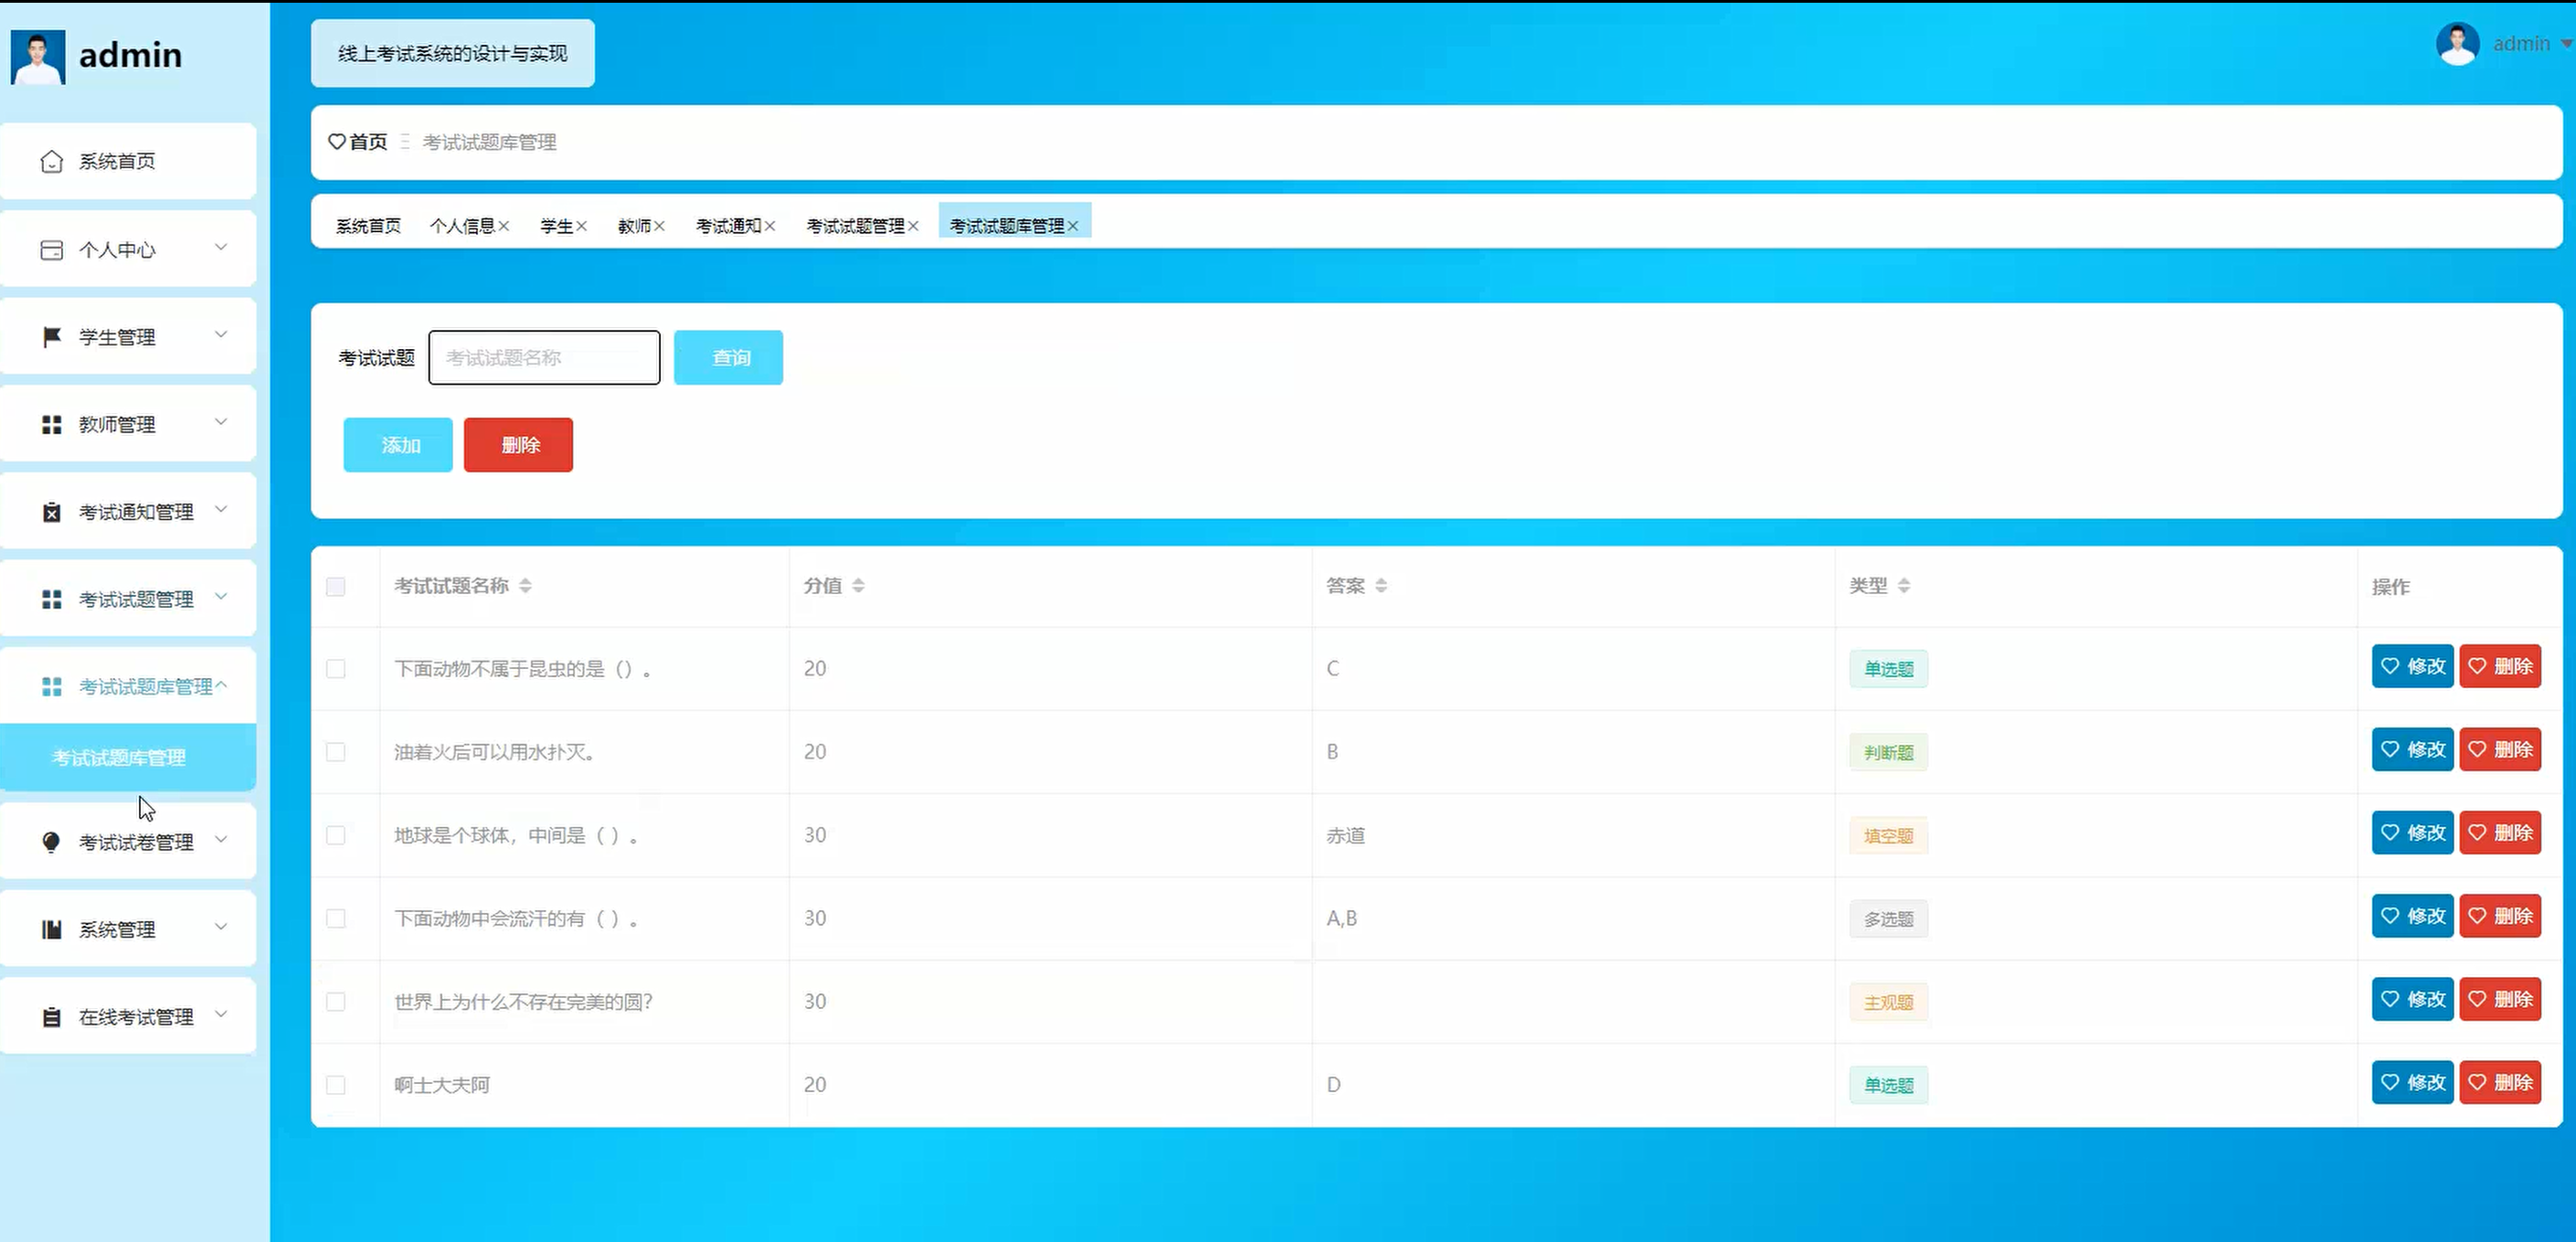Click 删除 for 油着火后可以用水扑灭 row

coord(2500,749)
